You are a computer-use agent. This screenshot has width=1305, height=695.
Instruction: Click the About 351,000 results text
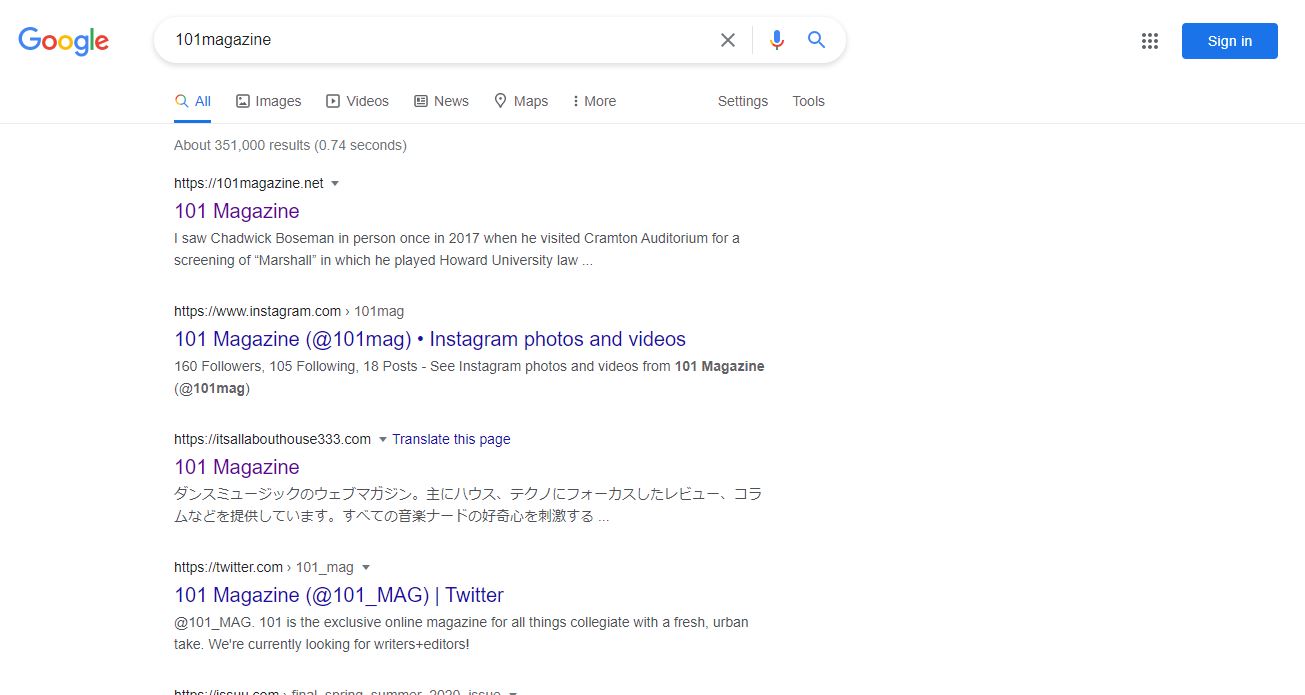(x=290, y=145)
